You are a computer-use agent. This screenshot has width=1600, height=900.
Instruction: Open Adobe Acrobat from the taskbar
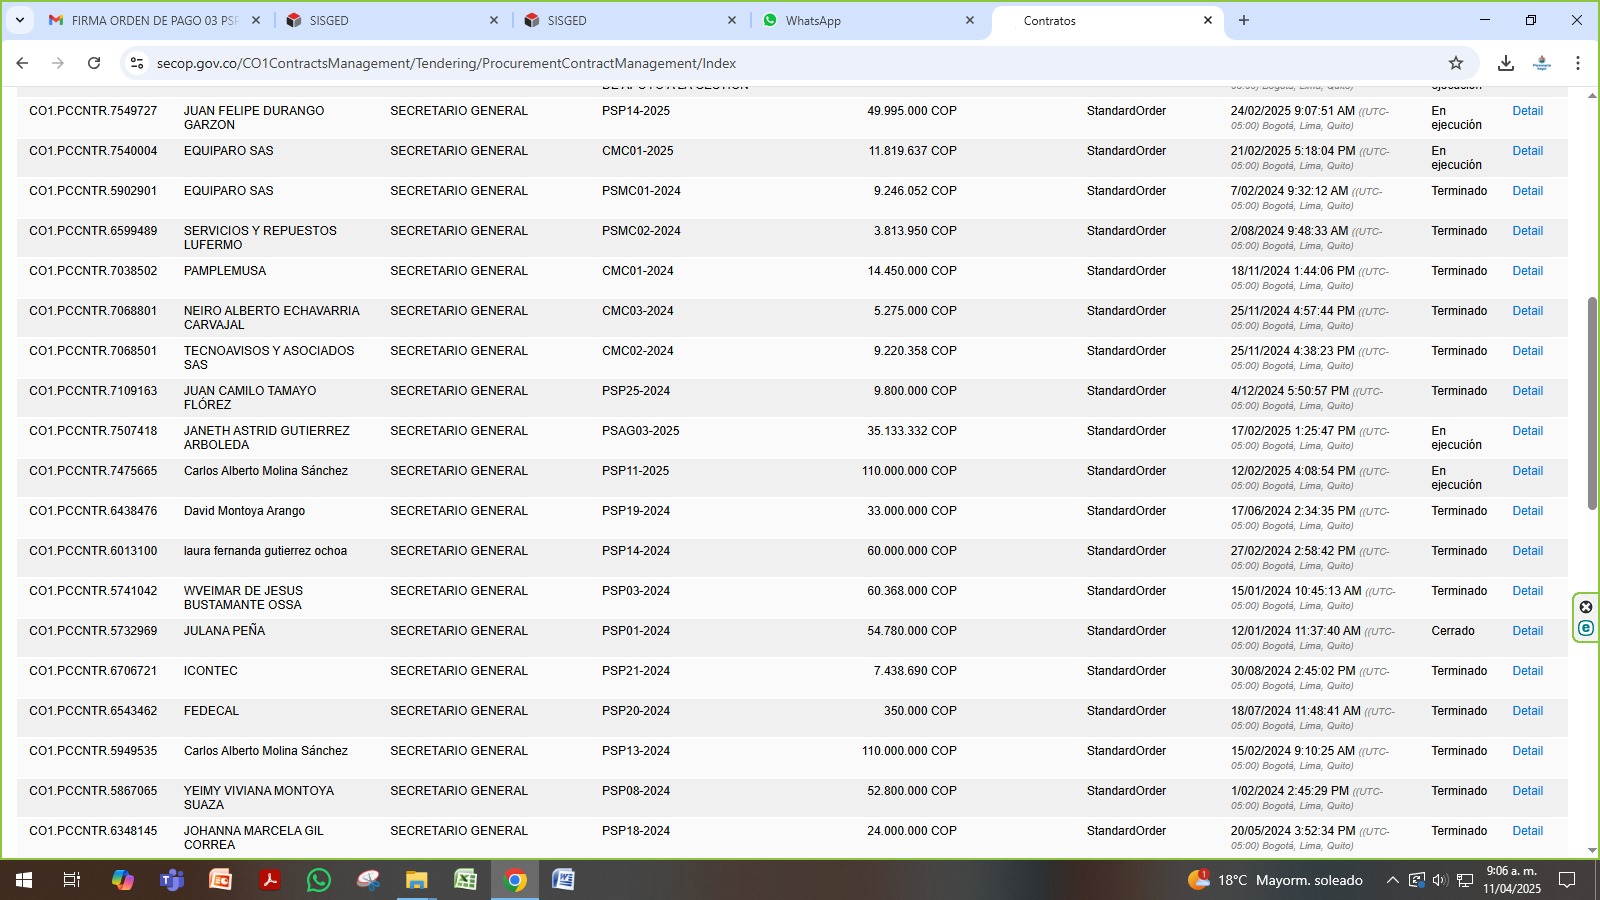coord(269,880)
